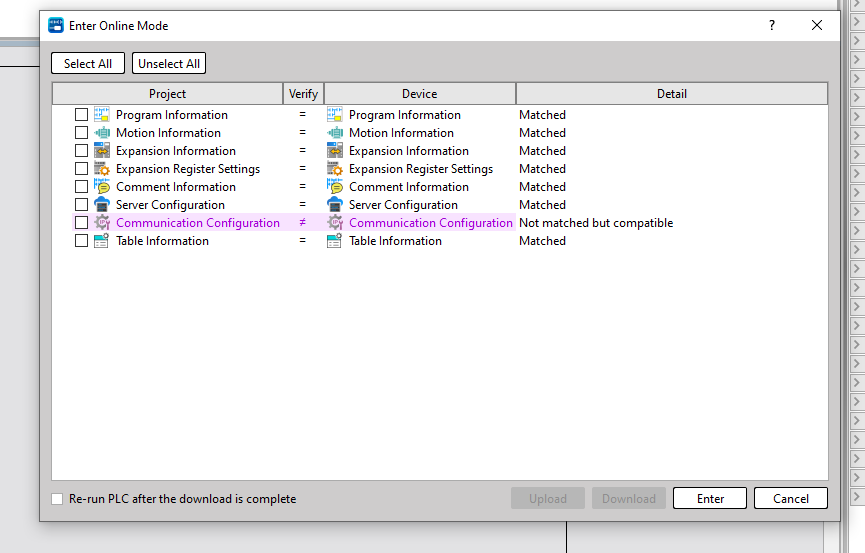Click the Expansion Register Settings project icon
The image size is (865, 553).
coord(101,169)
